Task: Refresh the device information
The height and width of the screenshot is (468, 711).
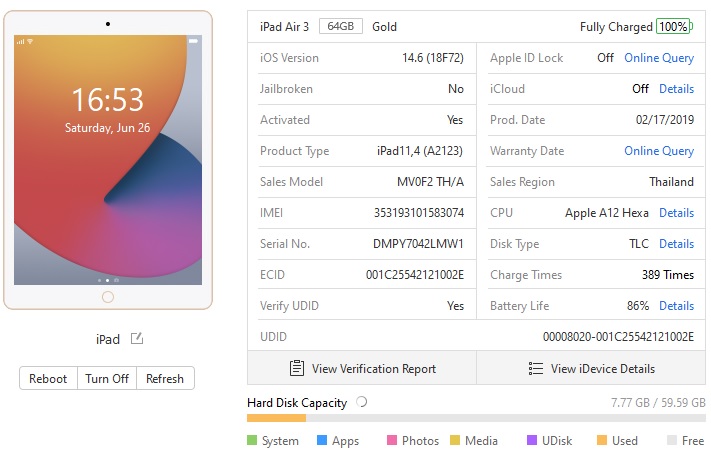Action: 165,378
